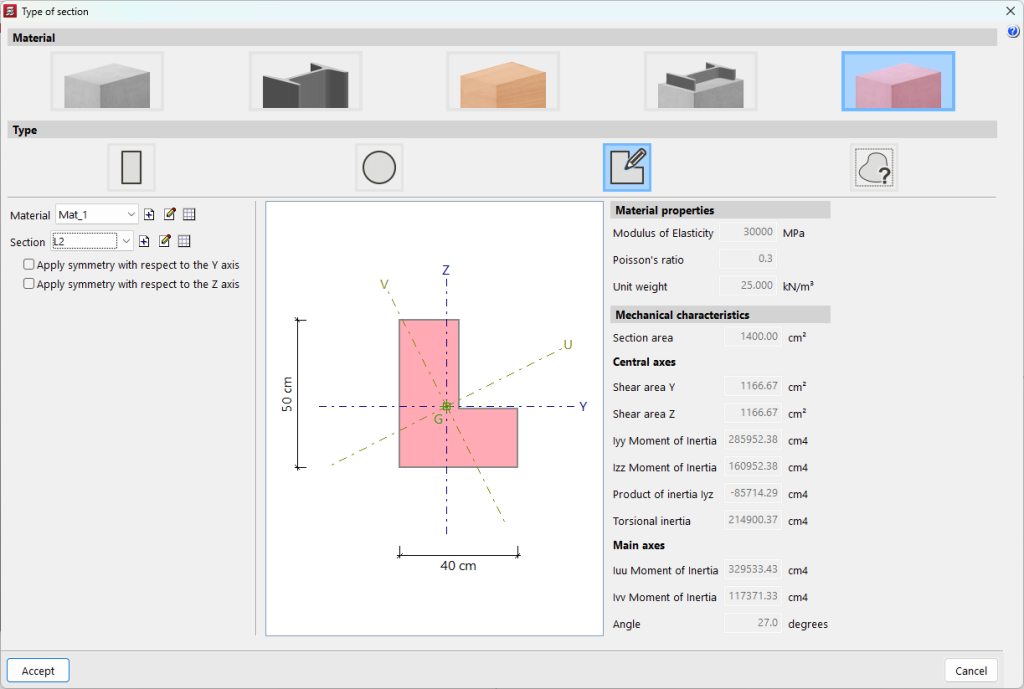Viewport: 1024px width, 689px height.
Task: Open the Section dropdown showing L2
Action: (124, 240)
